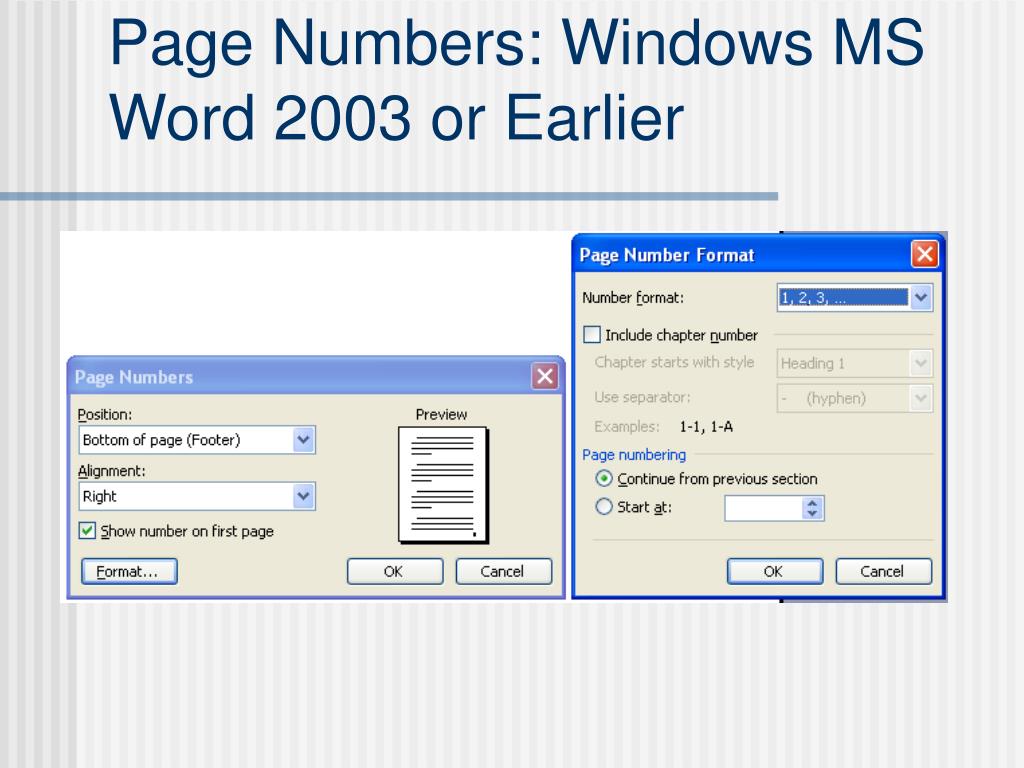The height and width of the screenshot is (768, 1024).
Task: Close the Page Numbers dialog
Action: 545,376
